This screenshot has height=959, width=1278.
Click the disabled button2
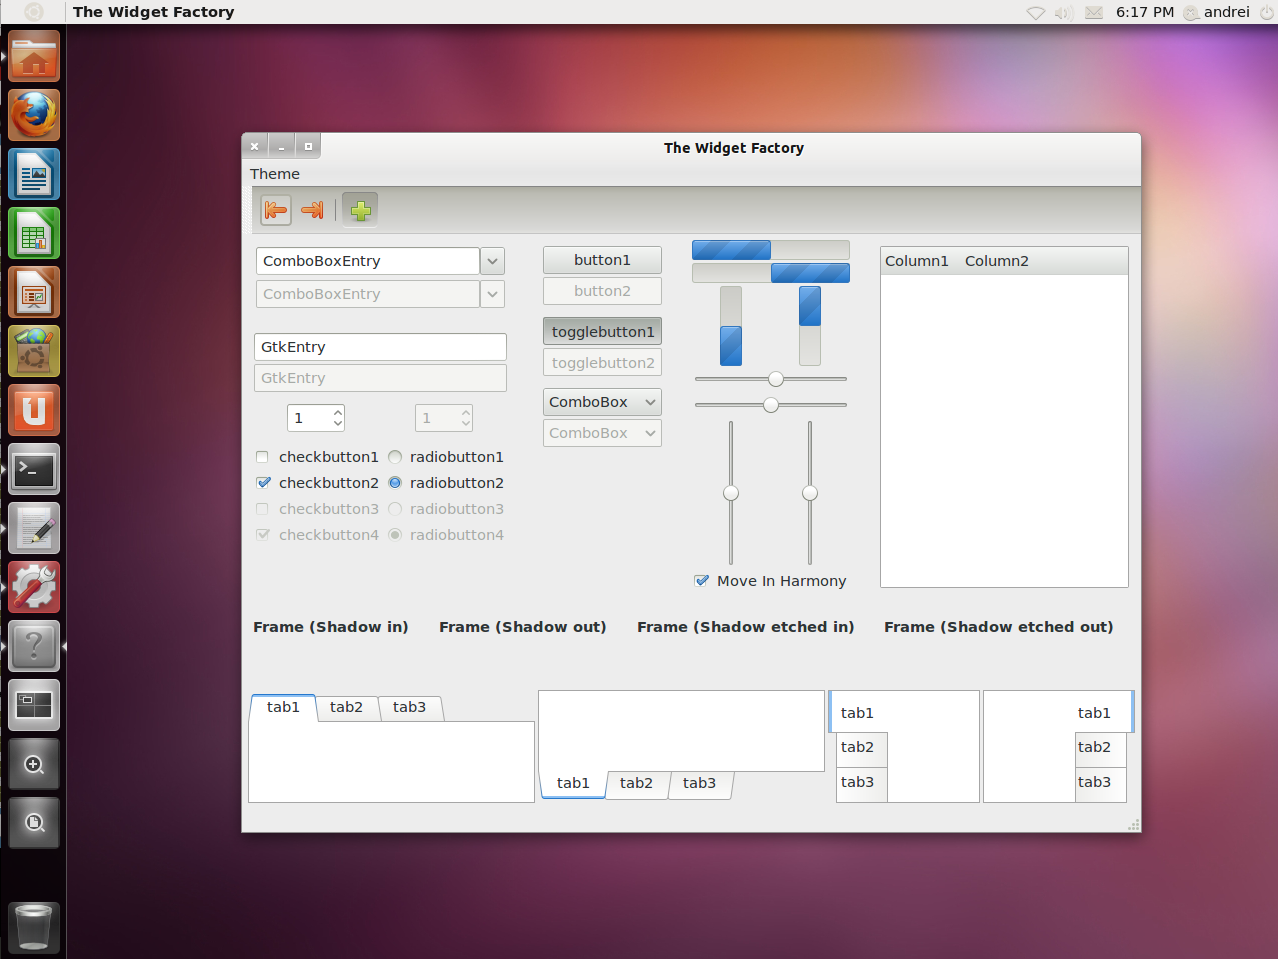click(x=602, y=291)
